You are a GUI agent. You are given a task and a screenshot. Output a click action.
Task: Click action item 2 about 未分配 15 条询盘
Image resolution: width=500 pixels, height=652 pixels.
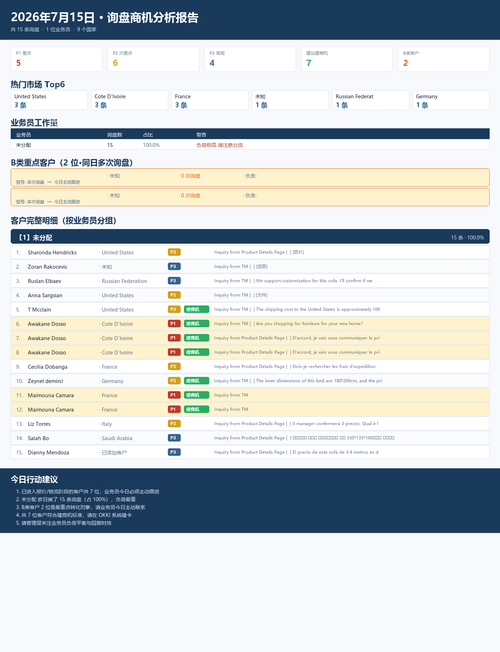pos(78,499)
